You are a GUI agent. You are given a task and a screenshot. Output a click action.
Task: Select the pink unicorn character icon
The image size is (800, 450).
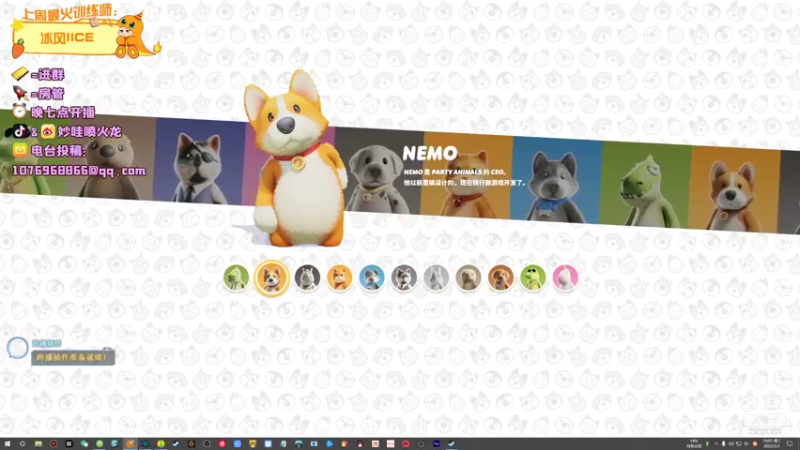565,278
